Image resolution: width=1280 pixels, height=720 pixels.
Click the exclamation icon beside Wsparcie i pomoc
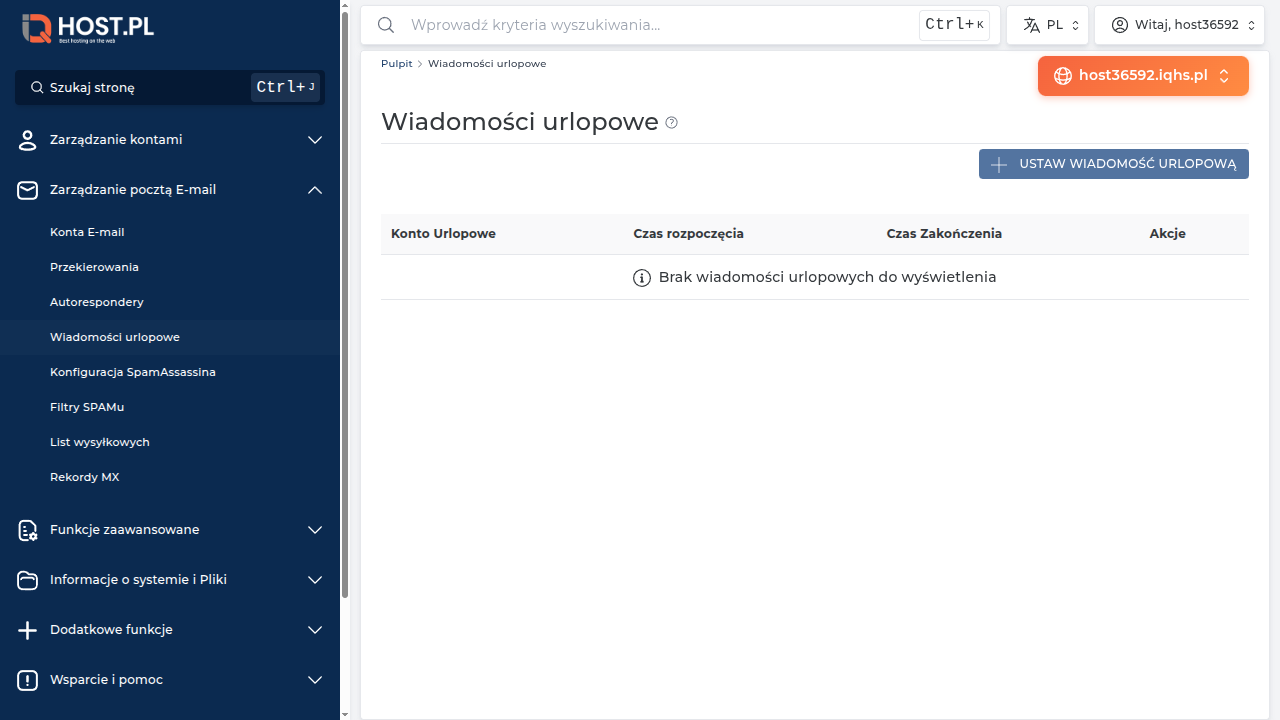[27, 680]
